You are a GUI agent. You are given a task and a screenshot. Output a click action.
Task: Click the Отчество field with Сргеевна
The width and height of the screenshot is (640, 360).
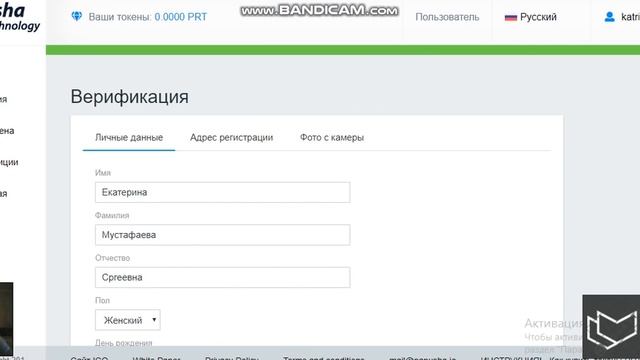pos(222,277)
